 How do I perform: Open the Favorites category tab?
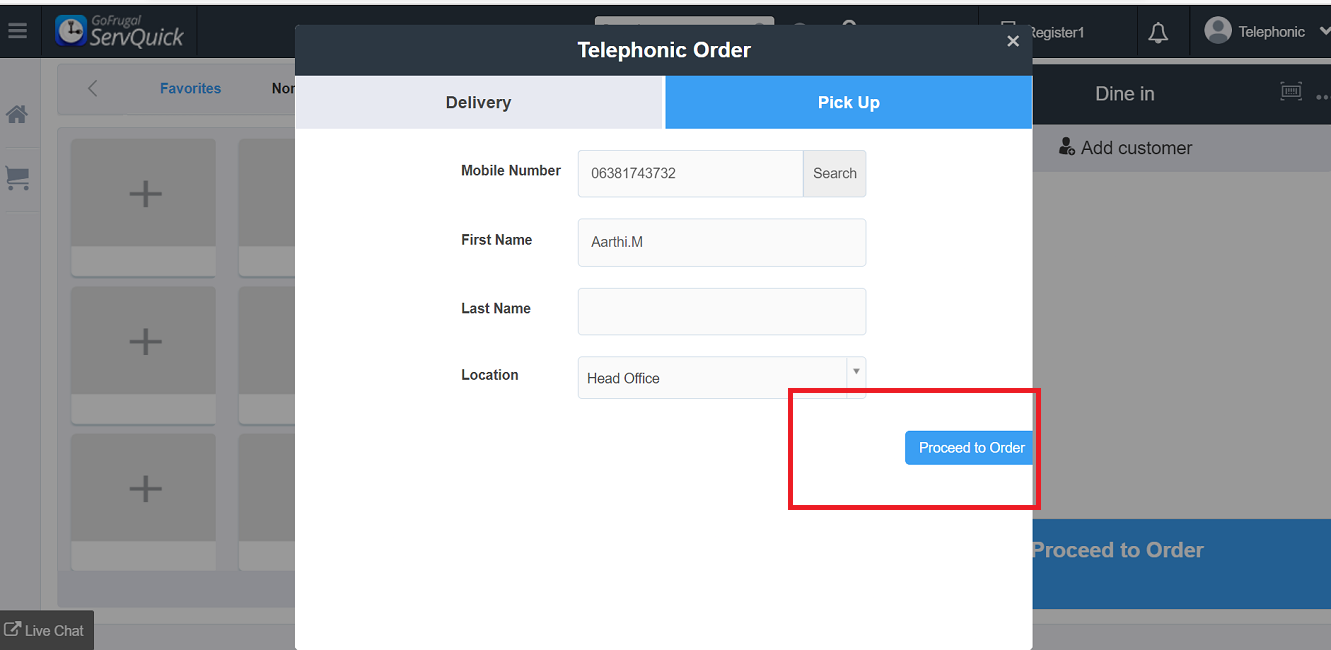point(190,89)
